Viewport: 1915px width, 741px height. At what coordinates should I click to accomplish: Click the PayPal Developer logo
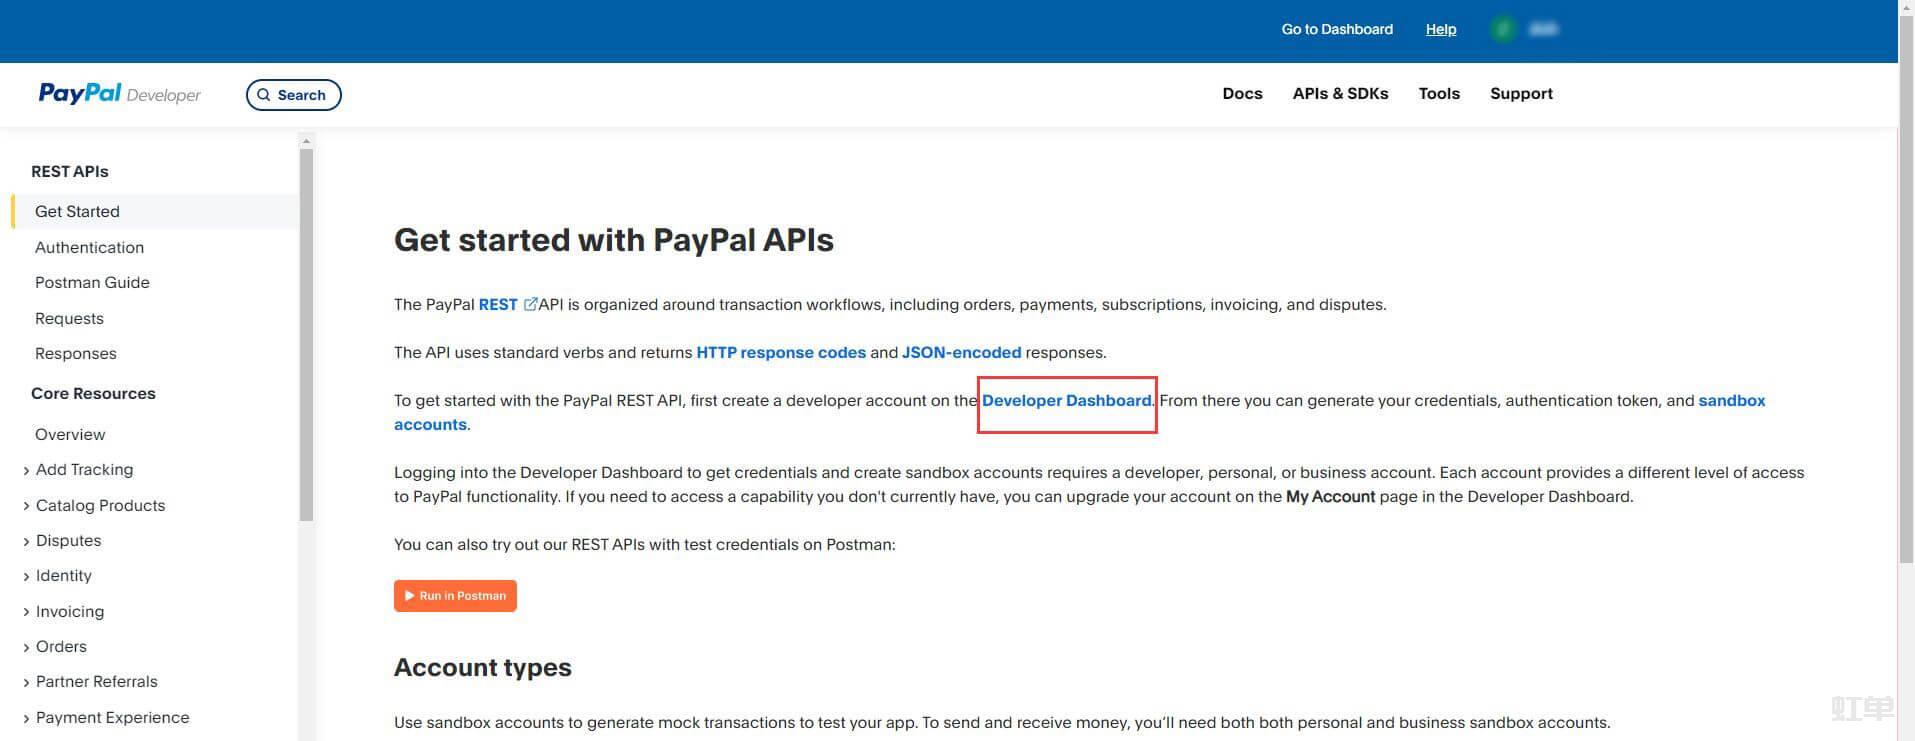[x=119, y=94]
